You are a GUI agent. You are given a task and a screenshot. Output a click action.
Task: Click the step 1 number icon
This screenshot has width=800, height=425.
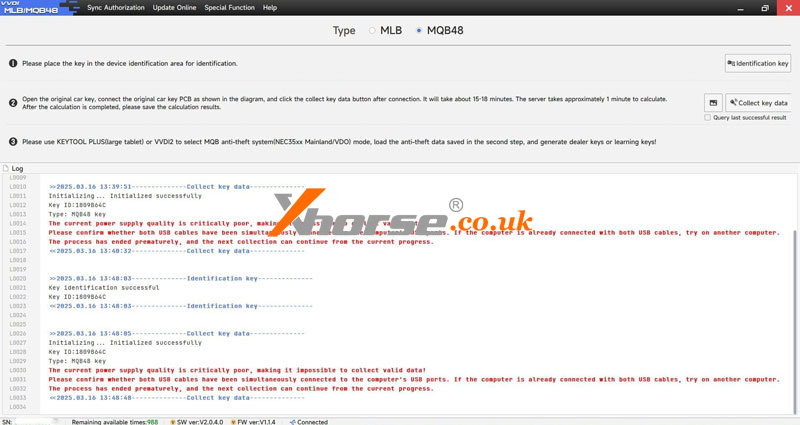pyautogui.click(x=13, y=63)
